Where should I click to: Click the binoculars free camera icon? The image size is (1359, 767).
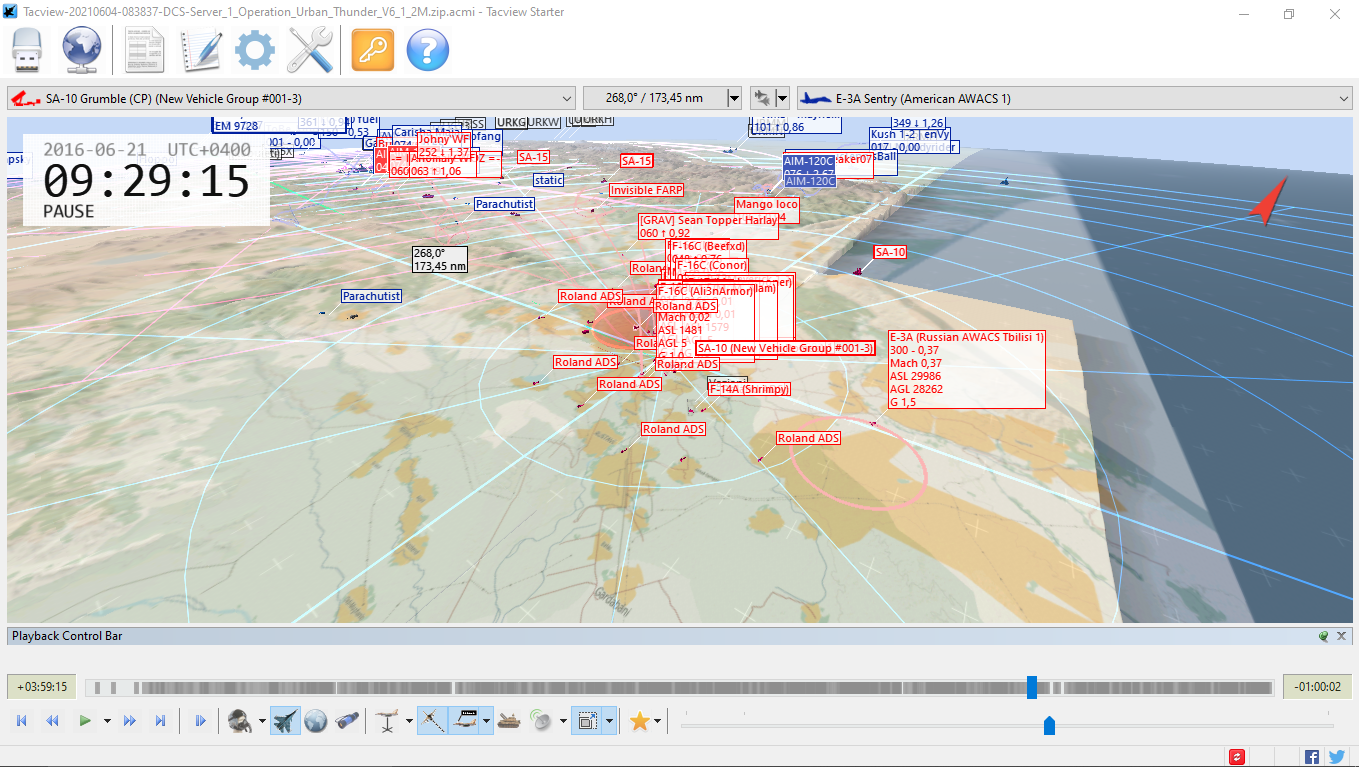(x=347, y=721)
